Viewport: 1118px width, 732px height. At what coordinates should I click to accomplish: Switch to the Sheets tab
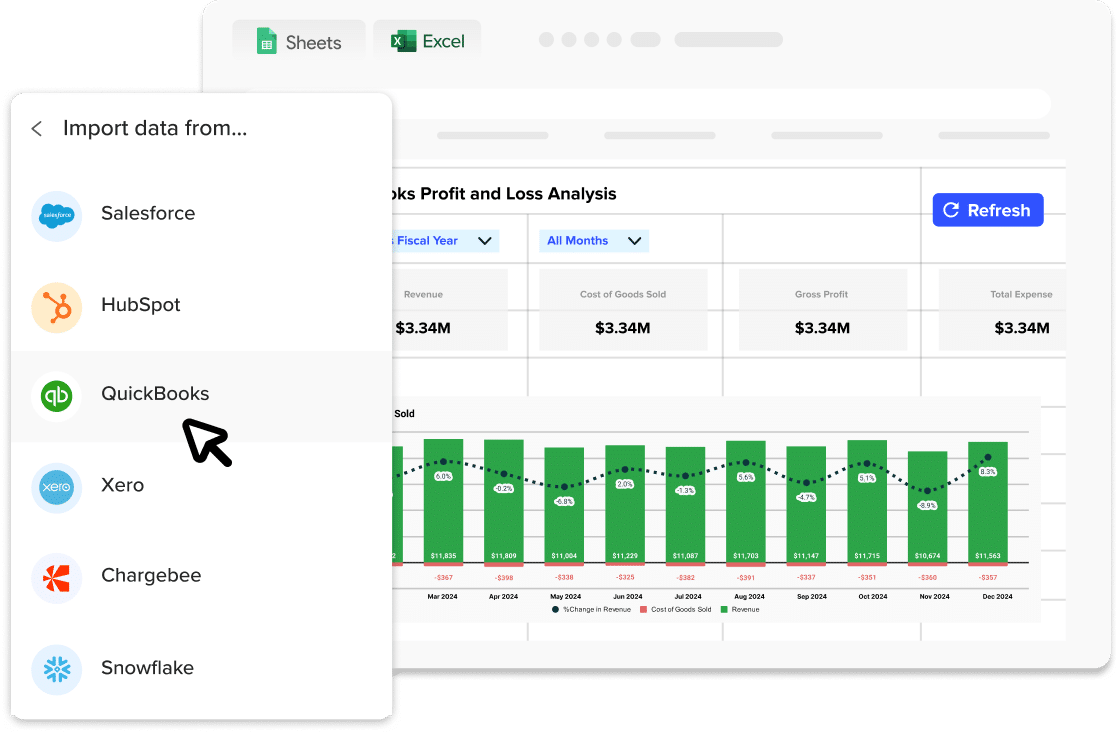click(299, 41)
